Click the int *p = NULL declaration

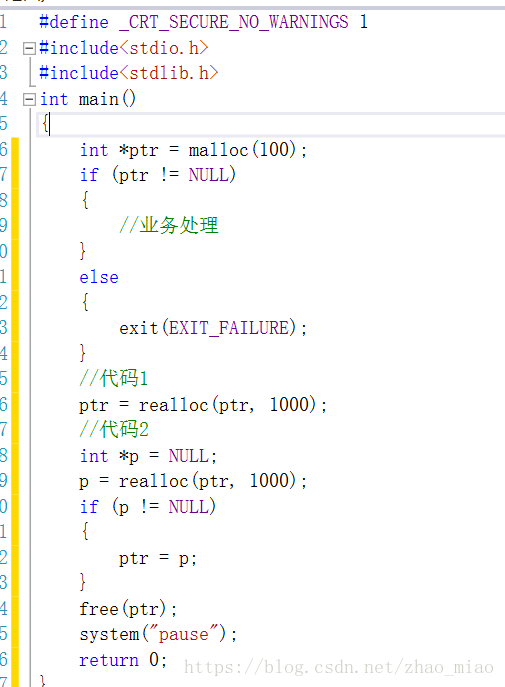[148, 456]
